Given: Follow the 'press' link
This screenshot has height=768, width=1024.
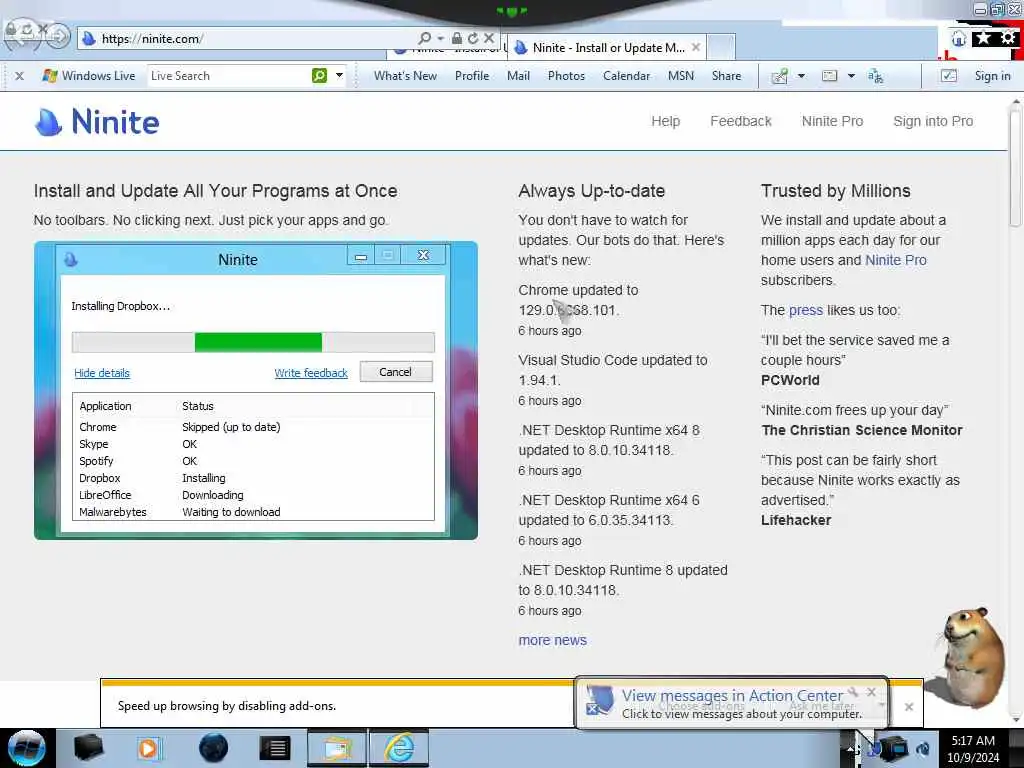Looking at the screenshot, I should pos(805,310).
